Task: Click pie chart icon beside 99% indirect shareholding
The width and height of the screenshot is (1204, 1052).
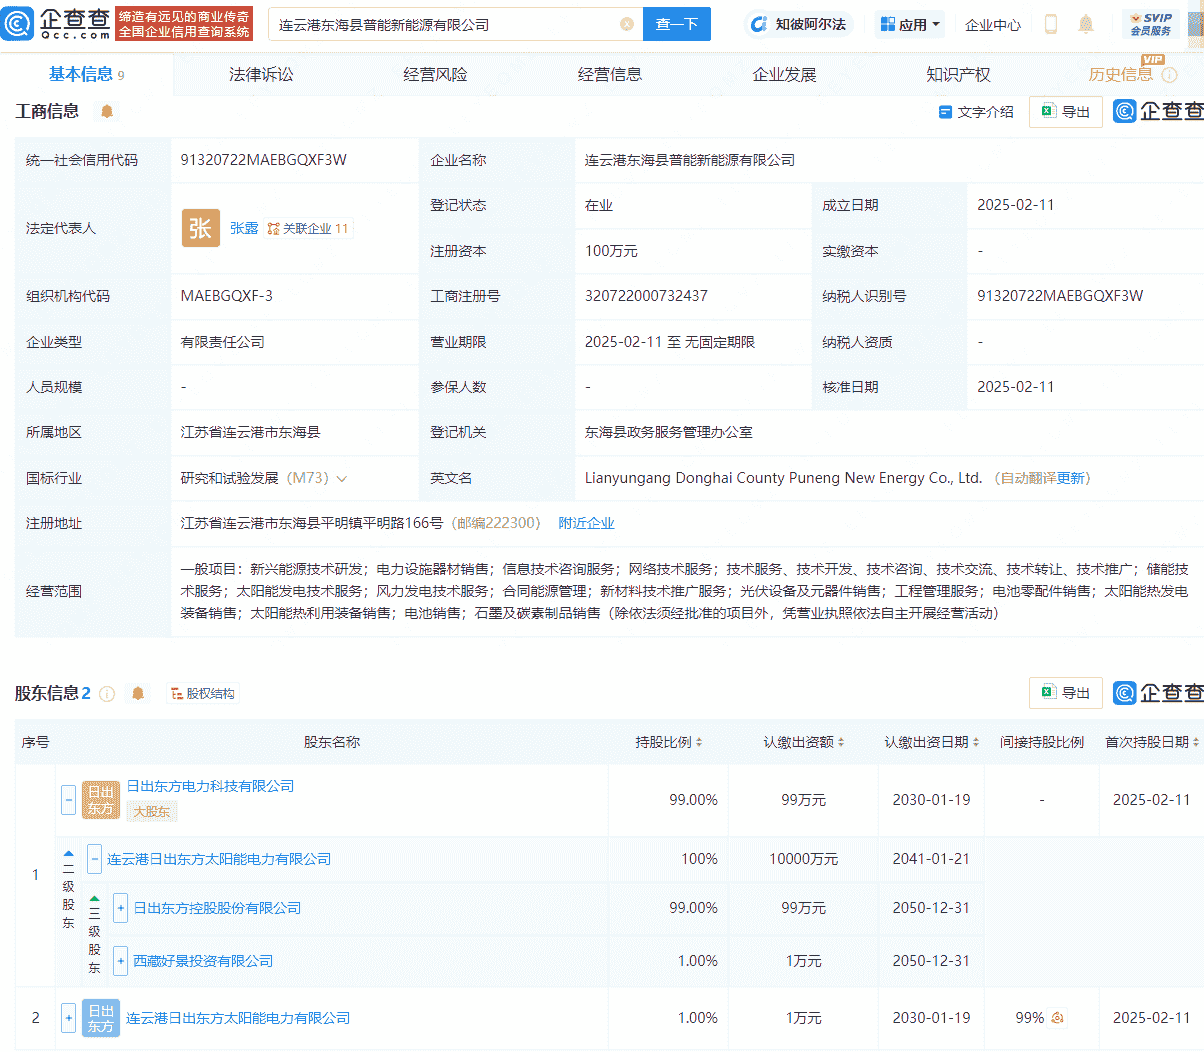Action: tap(1055, 1018)
